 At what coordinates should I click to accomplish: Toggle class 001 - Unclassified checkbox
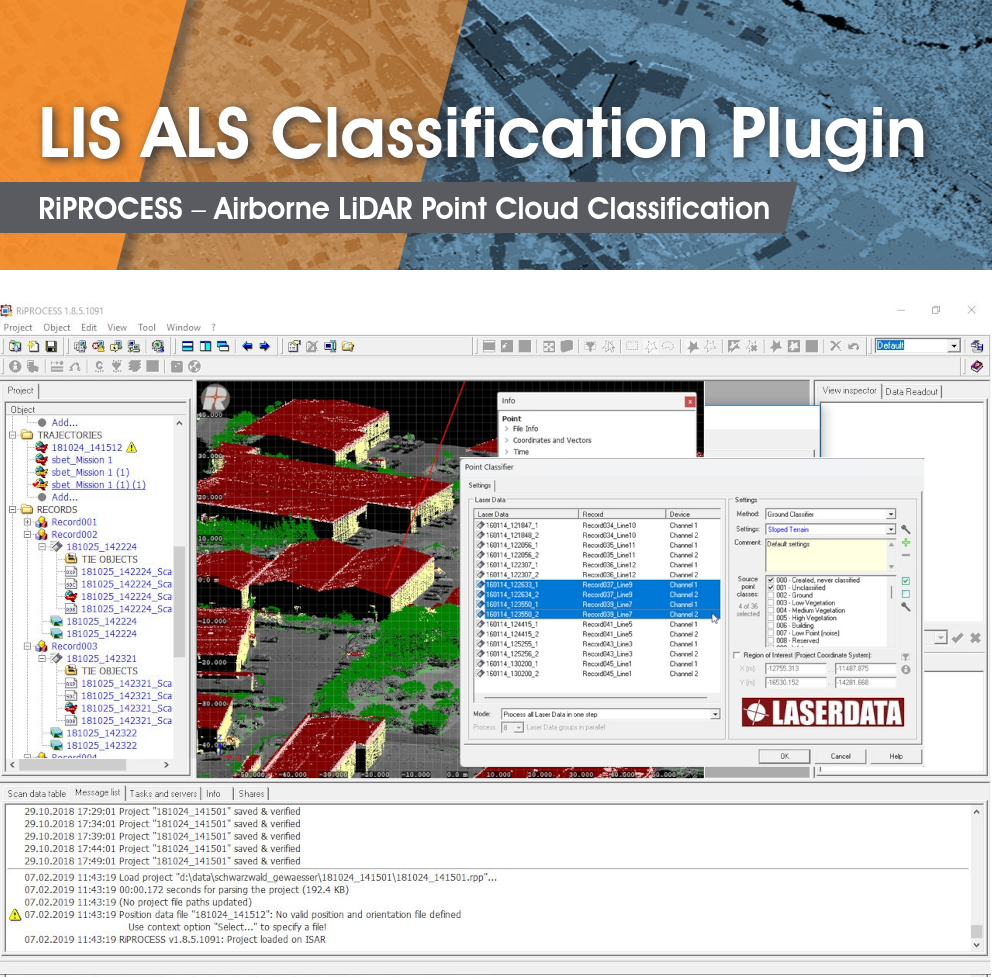point(771,588)
